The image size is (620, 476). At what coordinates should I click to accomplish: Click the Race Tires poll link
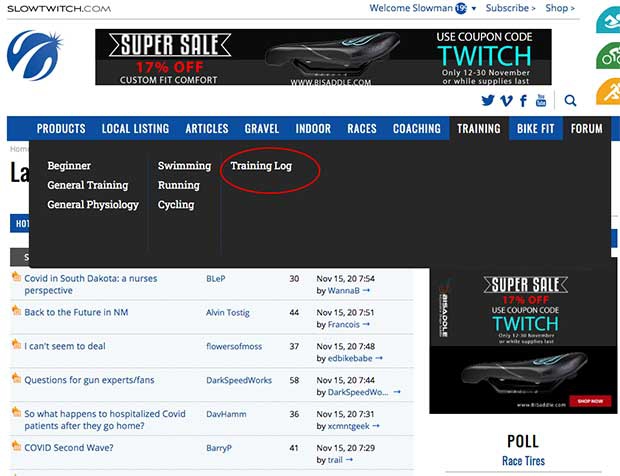pyautogui.click(x=522, y=461)
